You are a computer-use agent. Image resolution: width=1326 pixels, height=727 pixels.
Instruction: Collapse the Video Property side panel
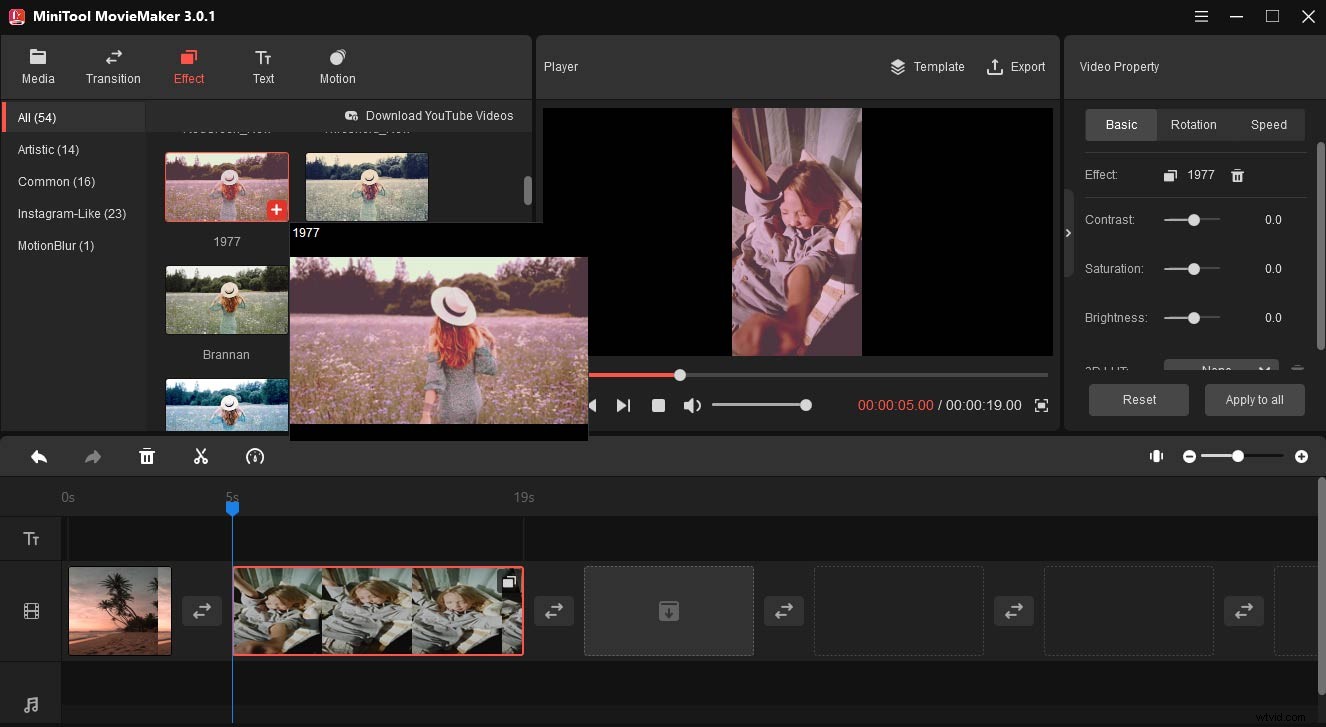(1068, 232)
